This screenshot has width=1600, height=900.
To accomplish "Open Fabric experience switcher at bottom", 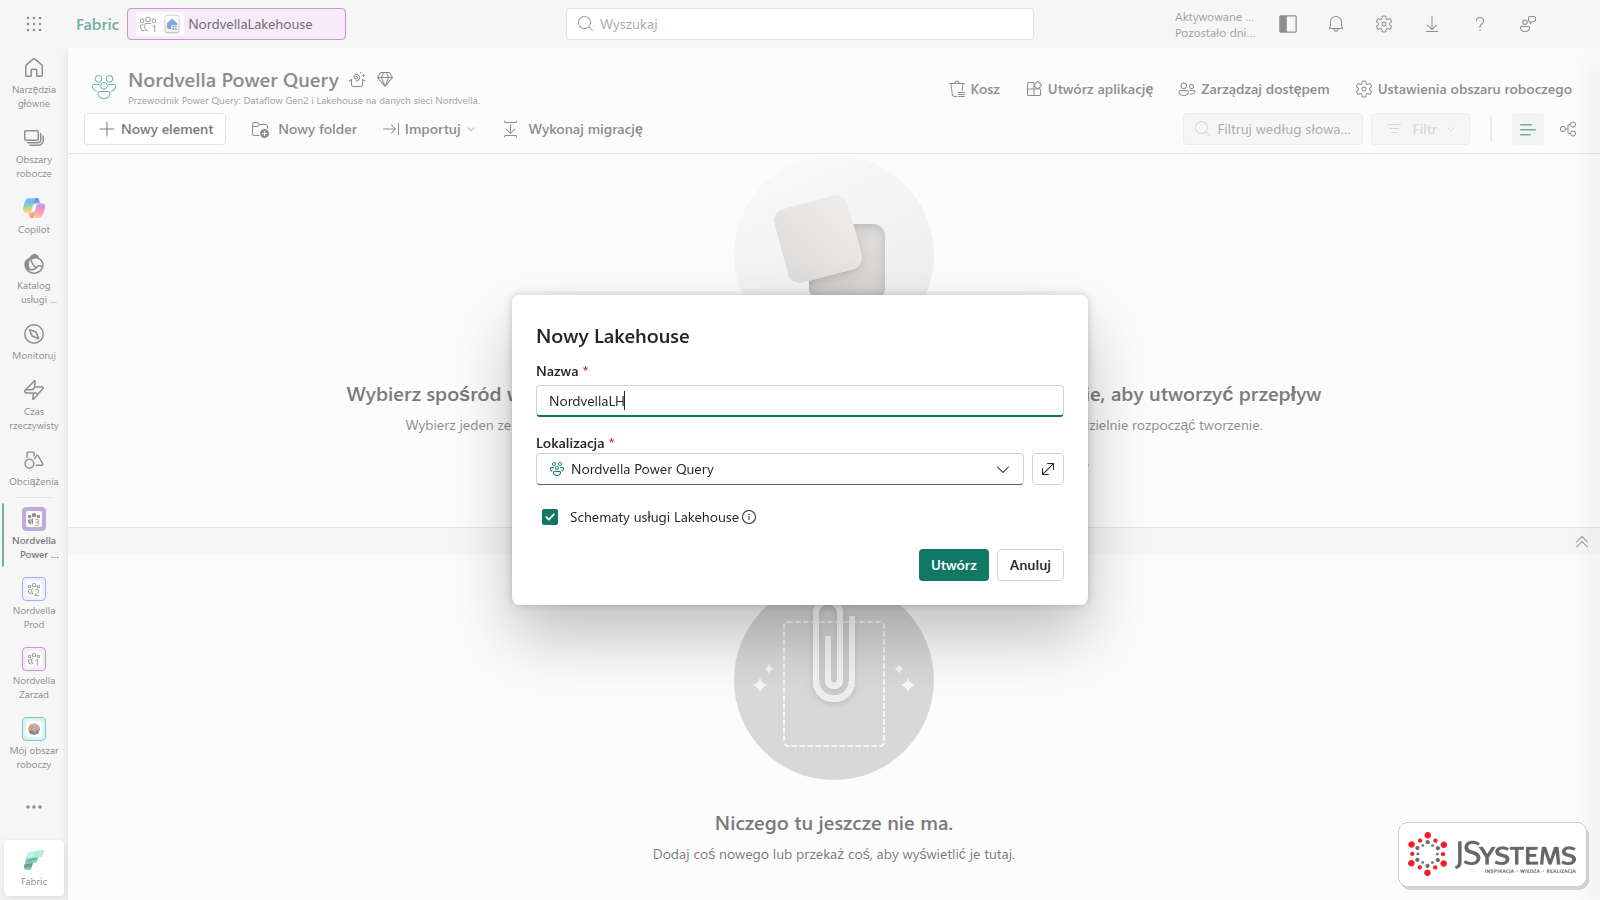I will (x=34, y=867).
